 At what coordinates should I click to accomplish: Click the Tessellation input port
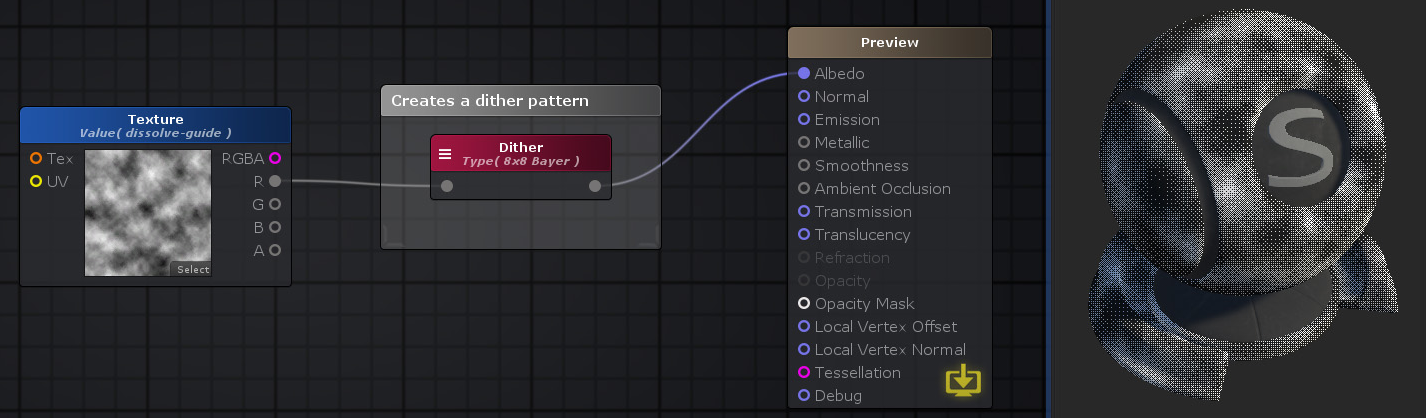(804, 372)
